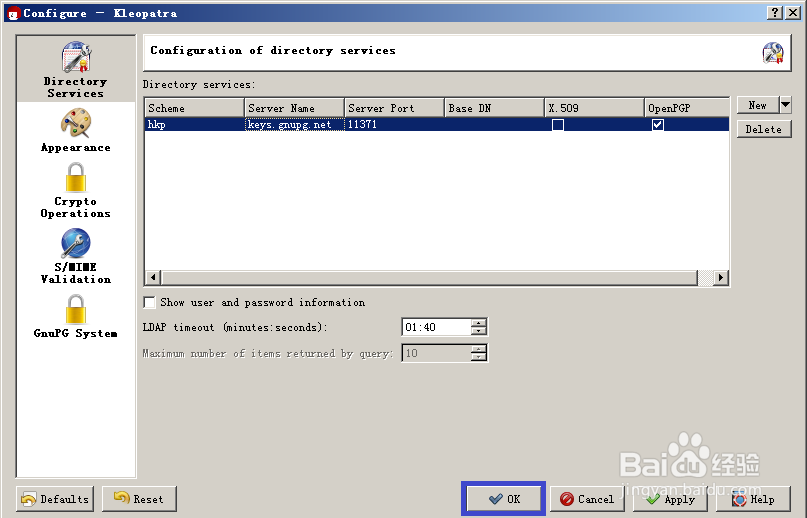The width and height of the screenshot is (807, 518).
Task: Select the hkp scheme cell
Action: click(195, 125)
